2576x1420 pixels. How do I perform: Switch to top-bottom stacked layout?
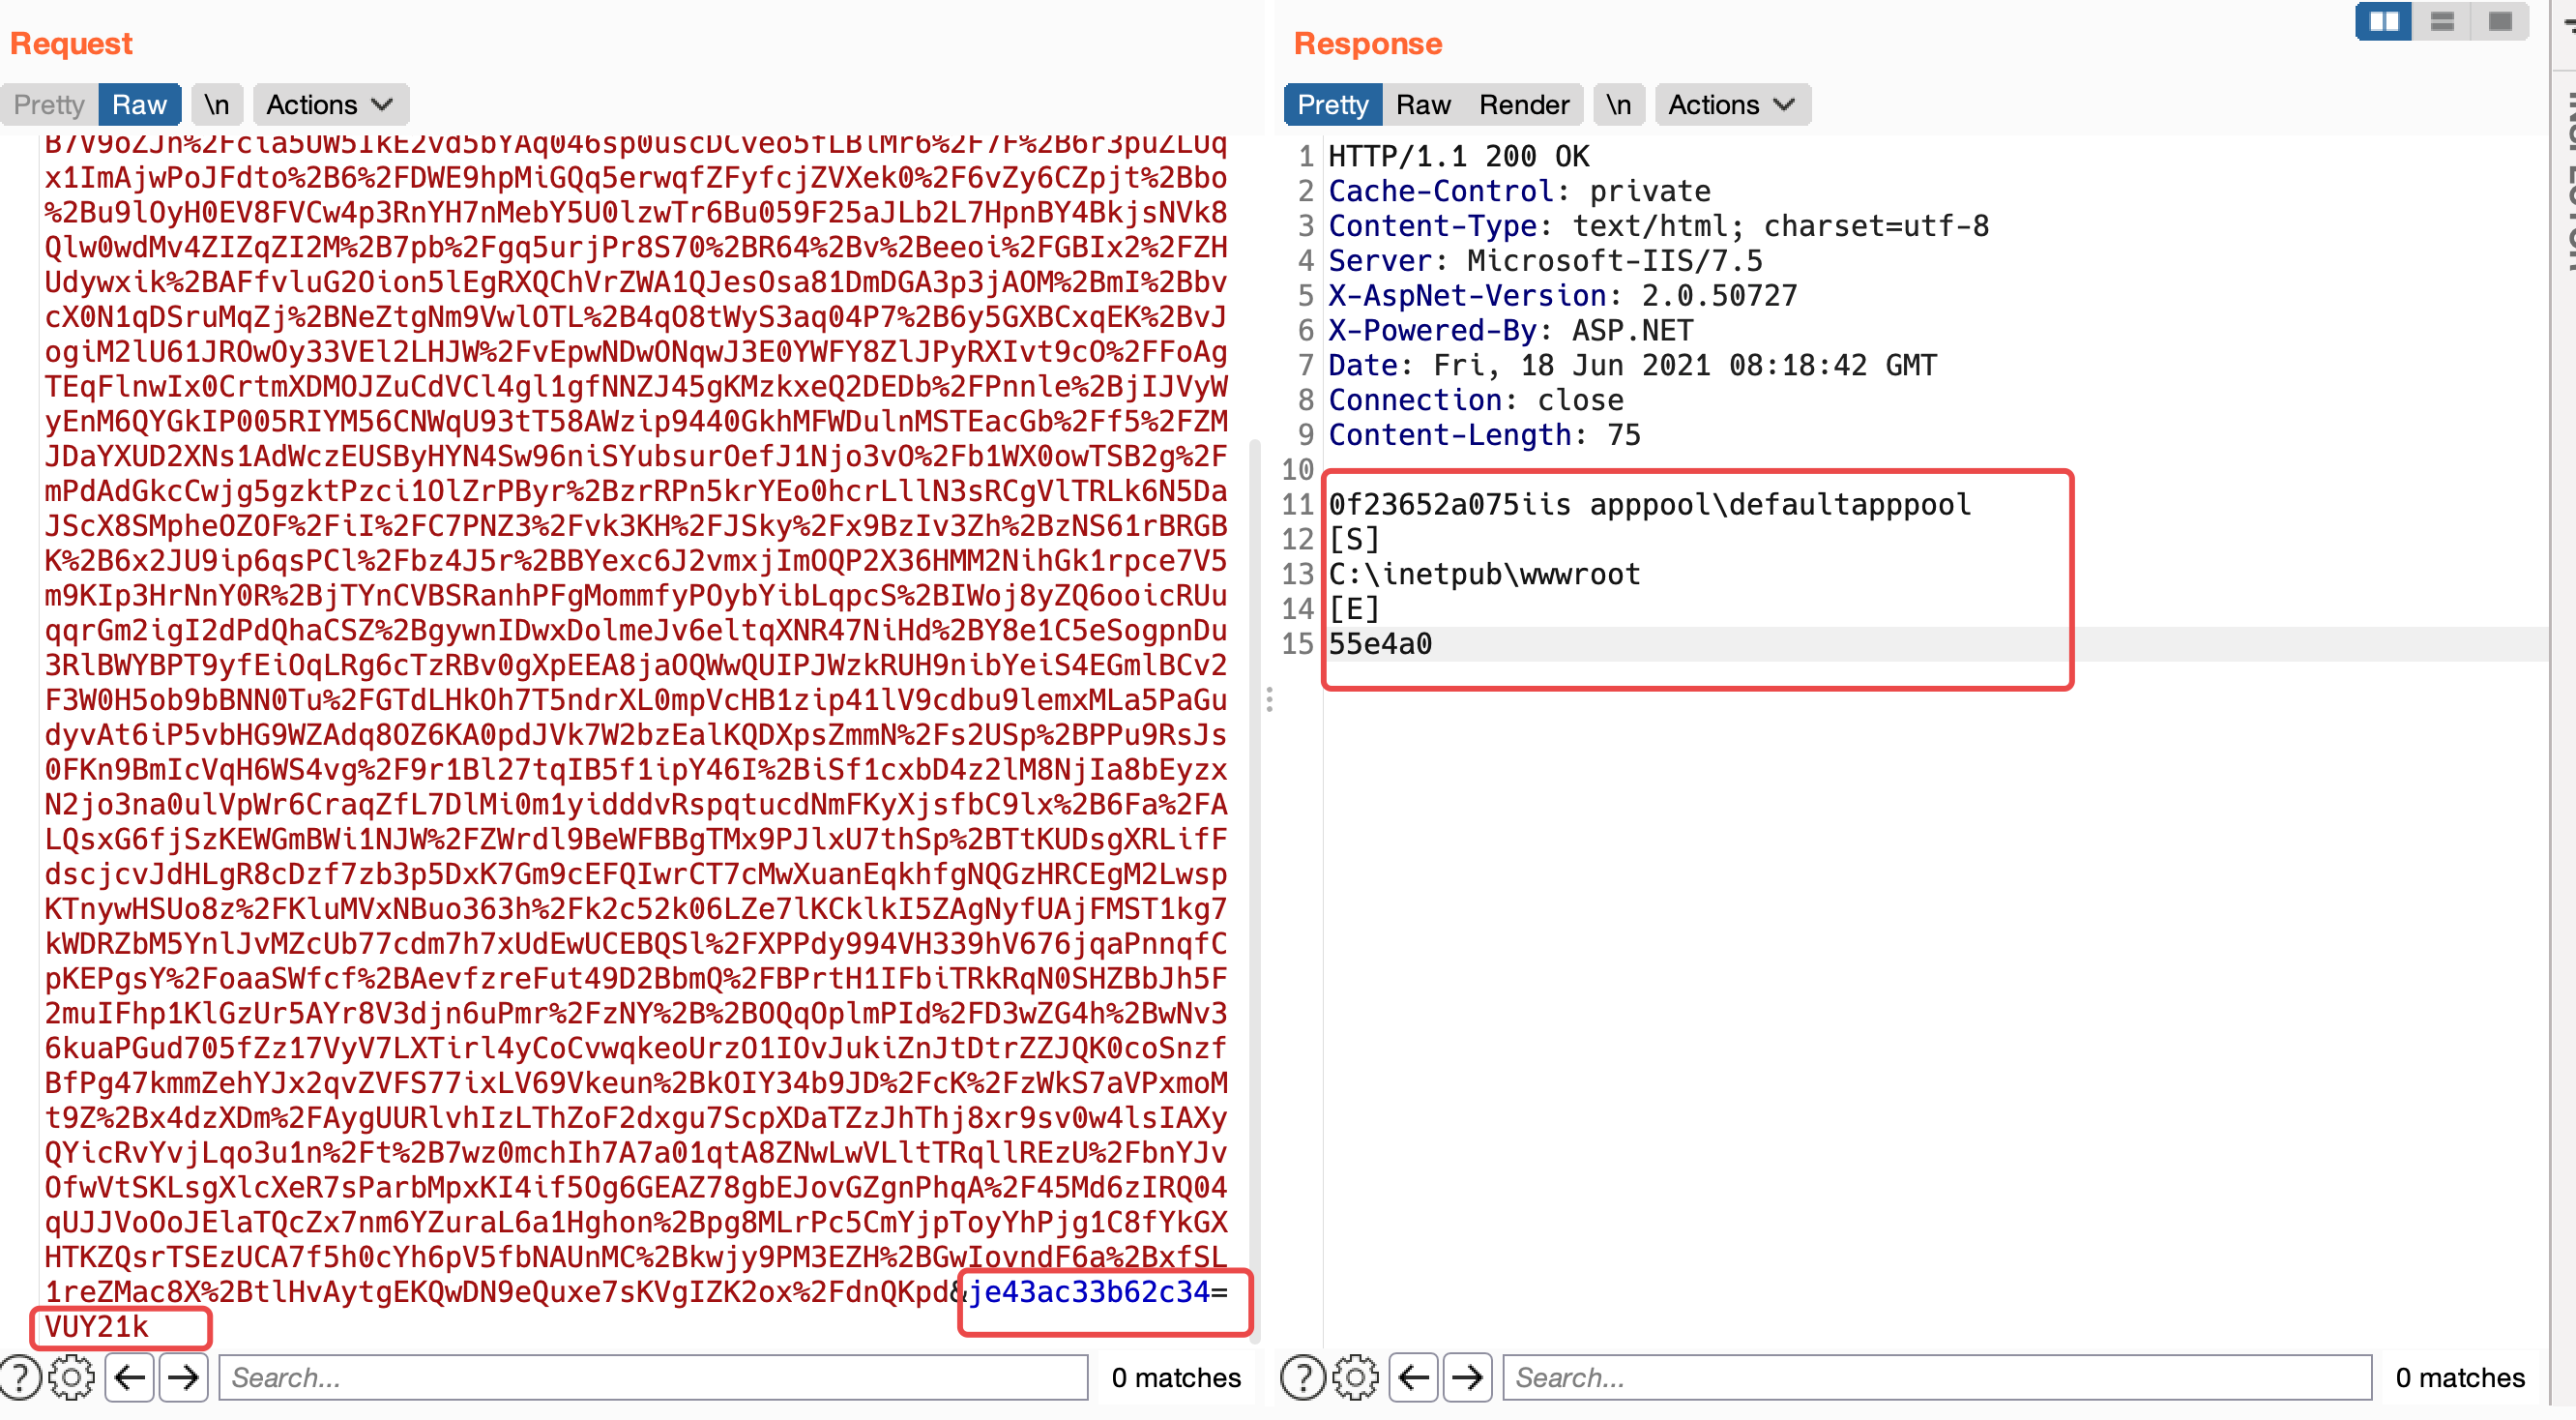pyautogui.click(x=2442, y=21)
